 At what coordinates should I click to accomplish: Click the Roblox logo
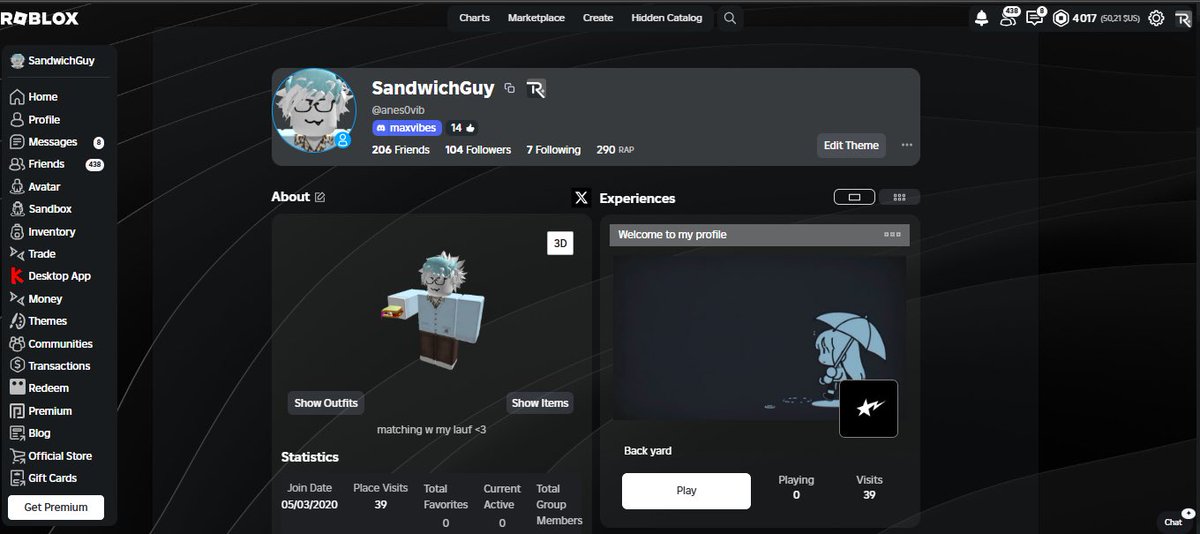pos(40,18)
